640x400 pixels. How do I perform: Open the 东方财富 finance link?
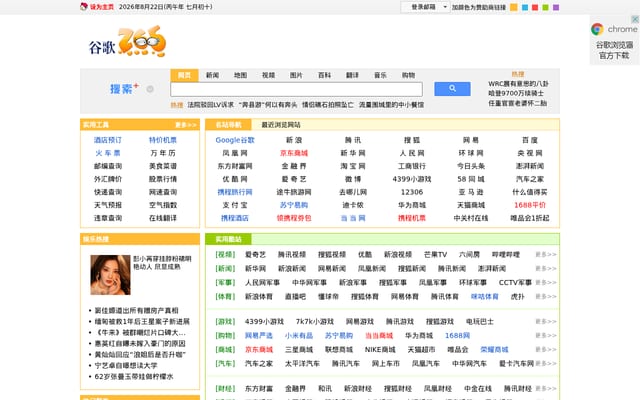coord(259,389)
